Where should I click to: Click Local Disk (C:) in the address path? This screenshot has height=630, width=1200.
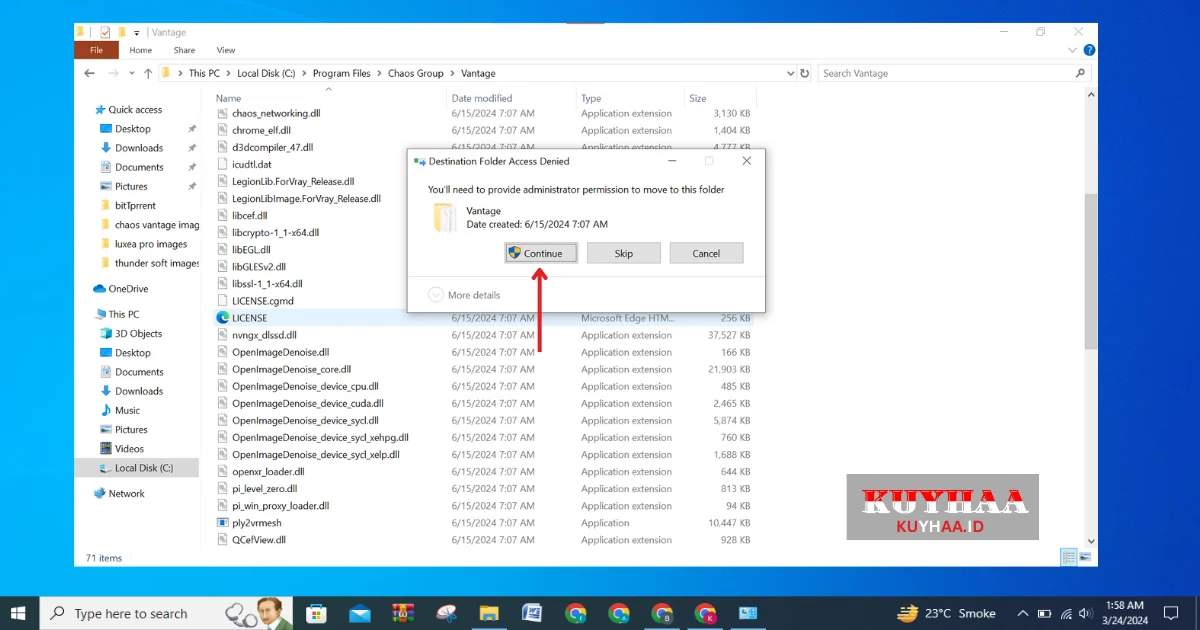pos(266,73)
